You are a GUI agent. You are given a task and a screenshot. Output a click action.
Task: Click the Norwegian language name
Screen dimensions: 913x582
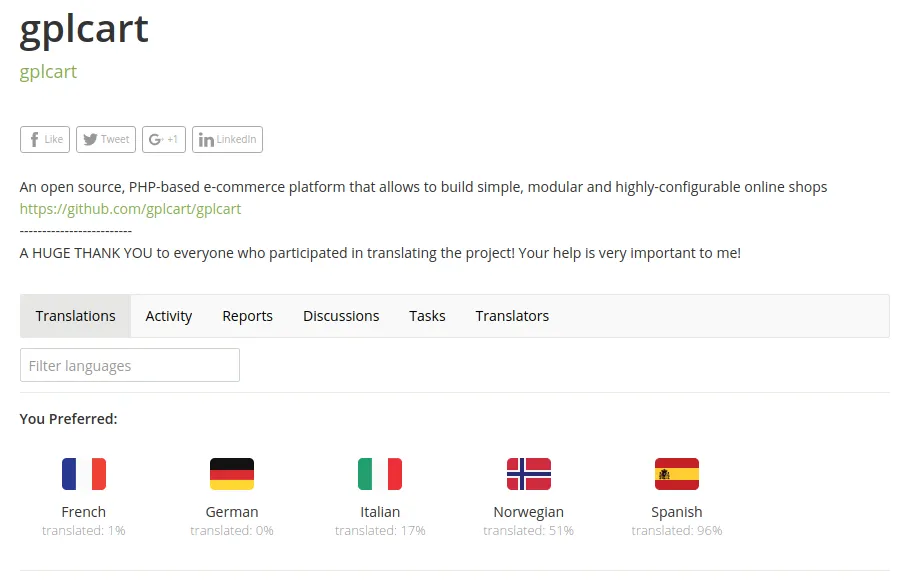(x=529, y=512)
